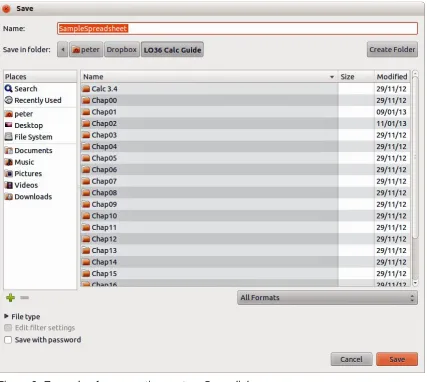Select LO36 Calc Guide path button
427x382 pixels.
click(172, 50)
